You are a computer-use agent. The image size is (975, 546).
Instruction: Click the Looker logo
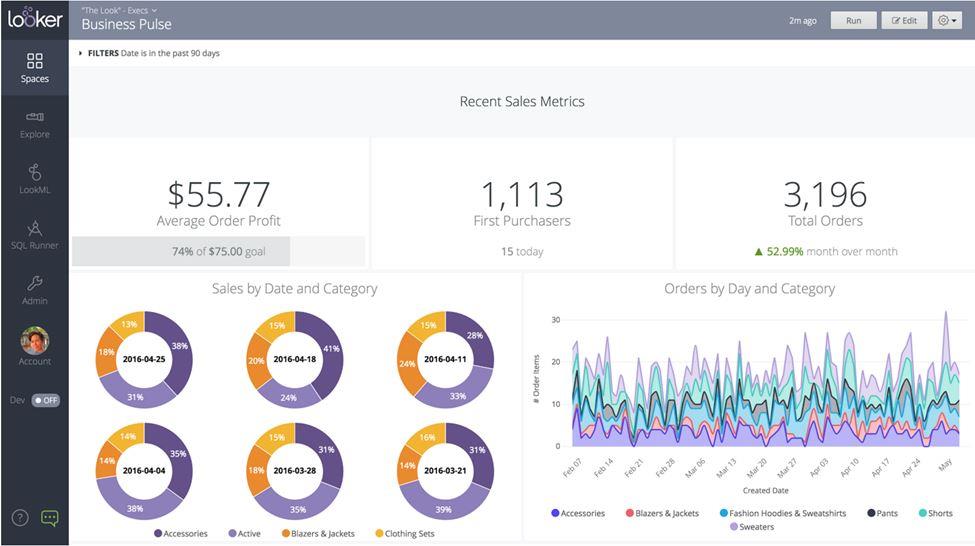[35, 19]
